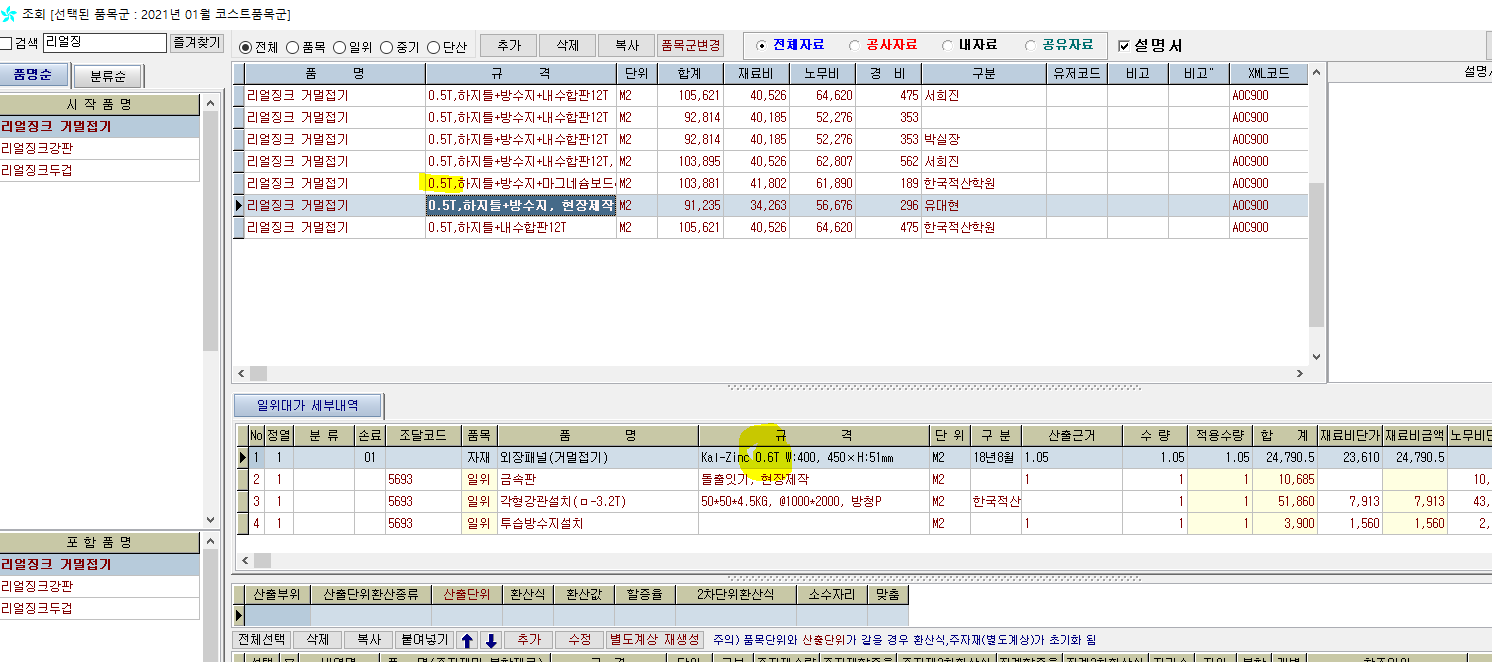The width and height of the screenshot is (1492, 662).
Task: Click the search field containing 리얼징
Action: (x=104, y=43)
